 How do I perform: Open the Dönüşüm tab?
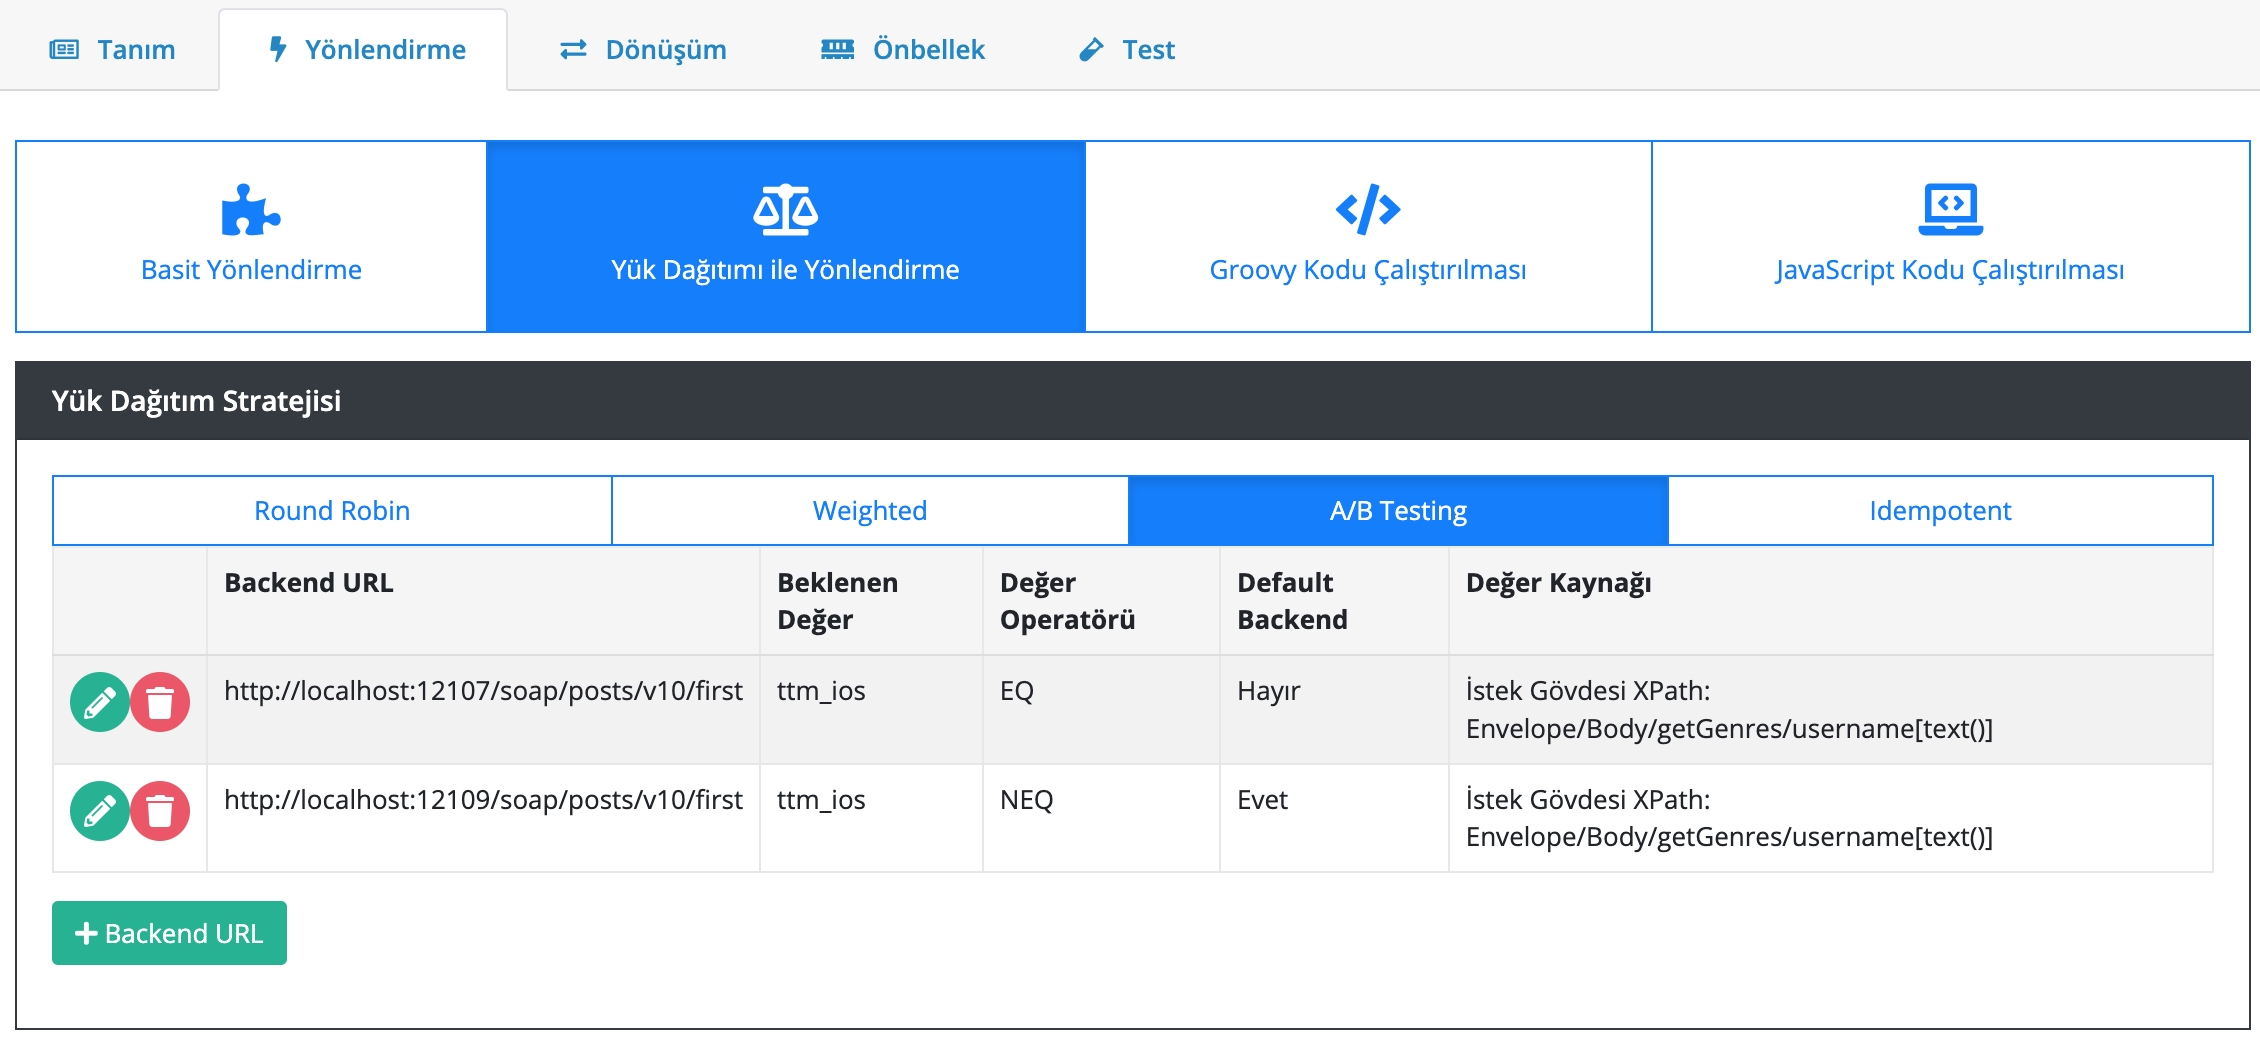click(x=642, y=49)
